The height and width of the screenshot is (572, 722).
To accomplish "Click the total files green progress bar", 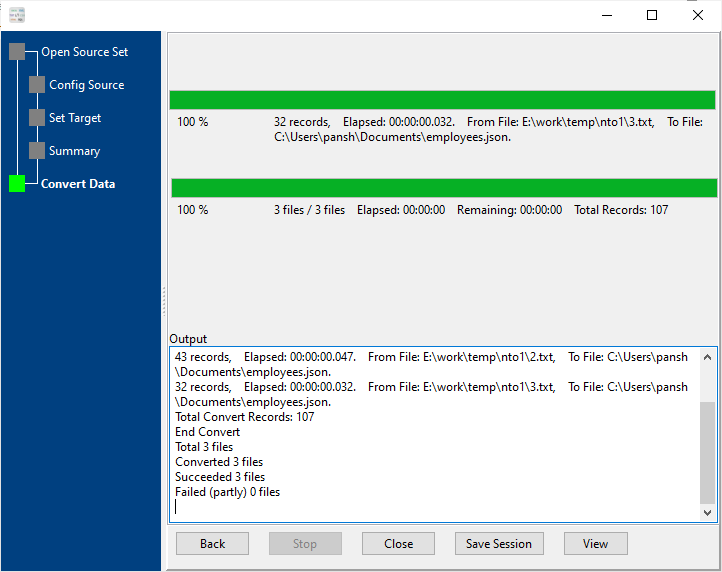I will pos(443,188).
